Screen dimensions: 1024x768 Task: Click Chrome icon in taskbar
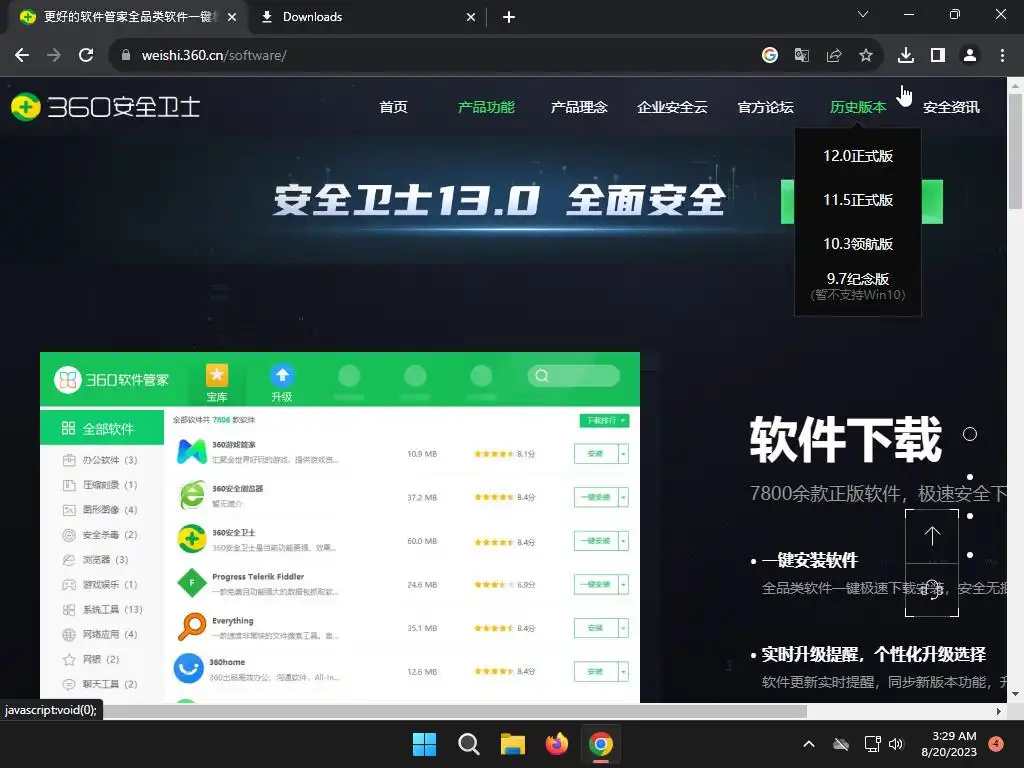click(601, 744)
